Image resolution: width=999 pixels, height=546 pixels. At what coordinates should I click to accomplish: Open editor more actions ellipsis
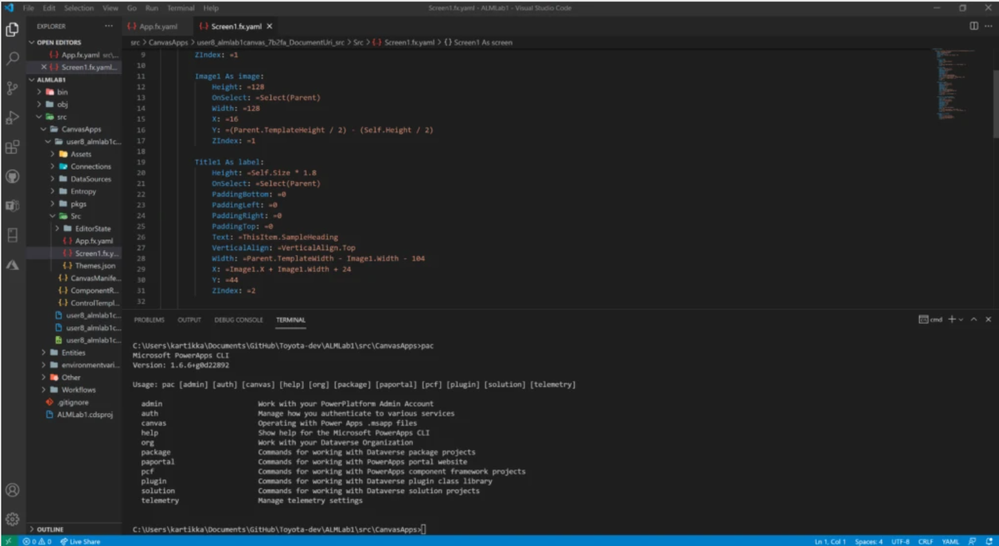click(x=988, y=26)
